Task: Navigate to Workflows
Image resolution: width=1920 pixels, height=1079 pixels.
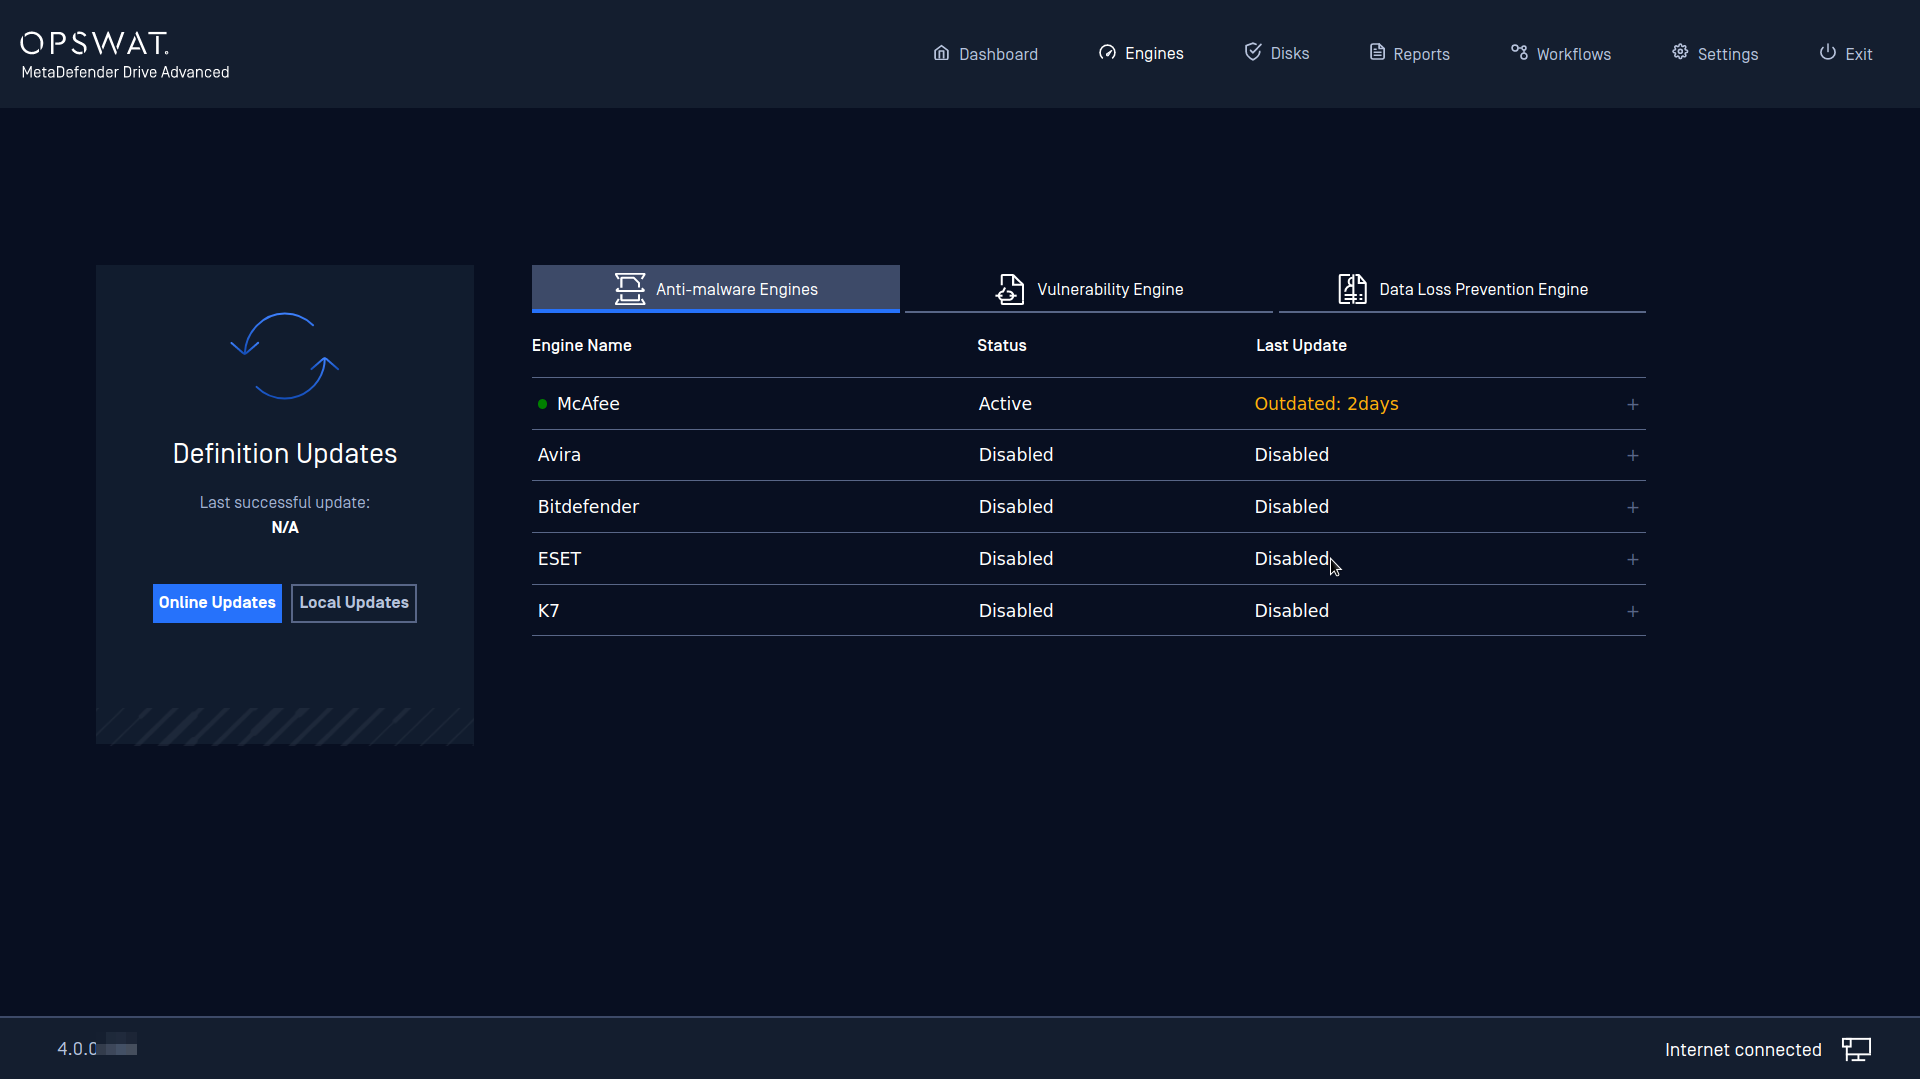Action: click(x=1561, y=54)
